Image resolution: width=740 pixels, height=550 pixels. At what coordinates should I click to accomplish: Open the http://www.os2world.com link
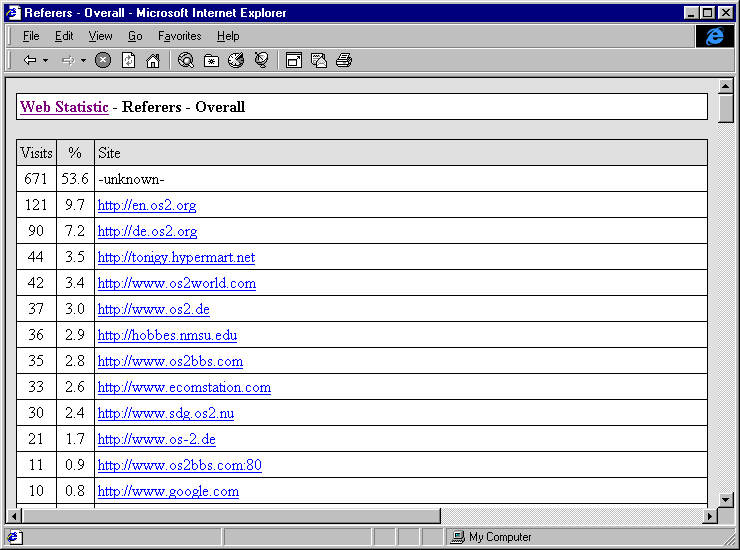(177, 283)
